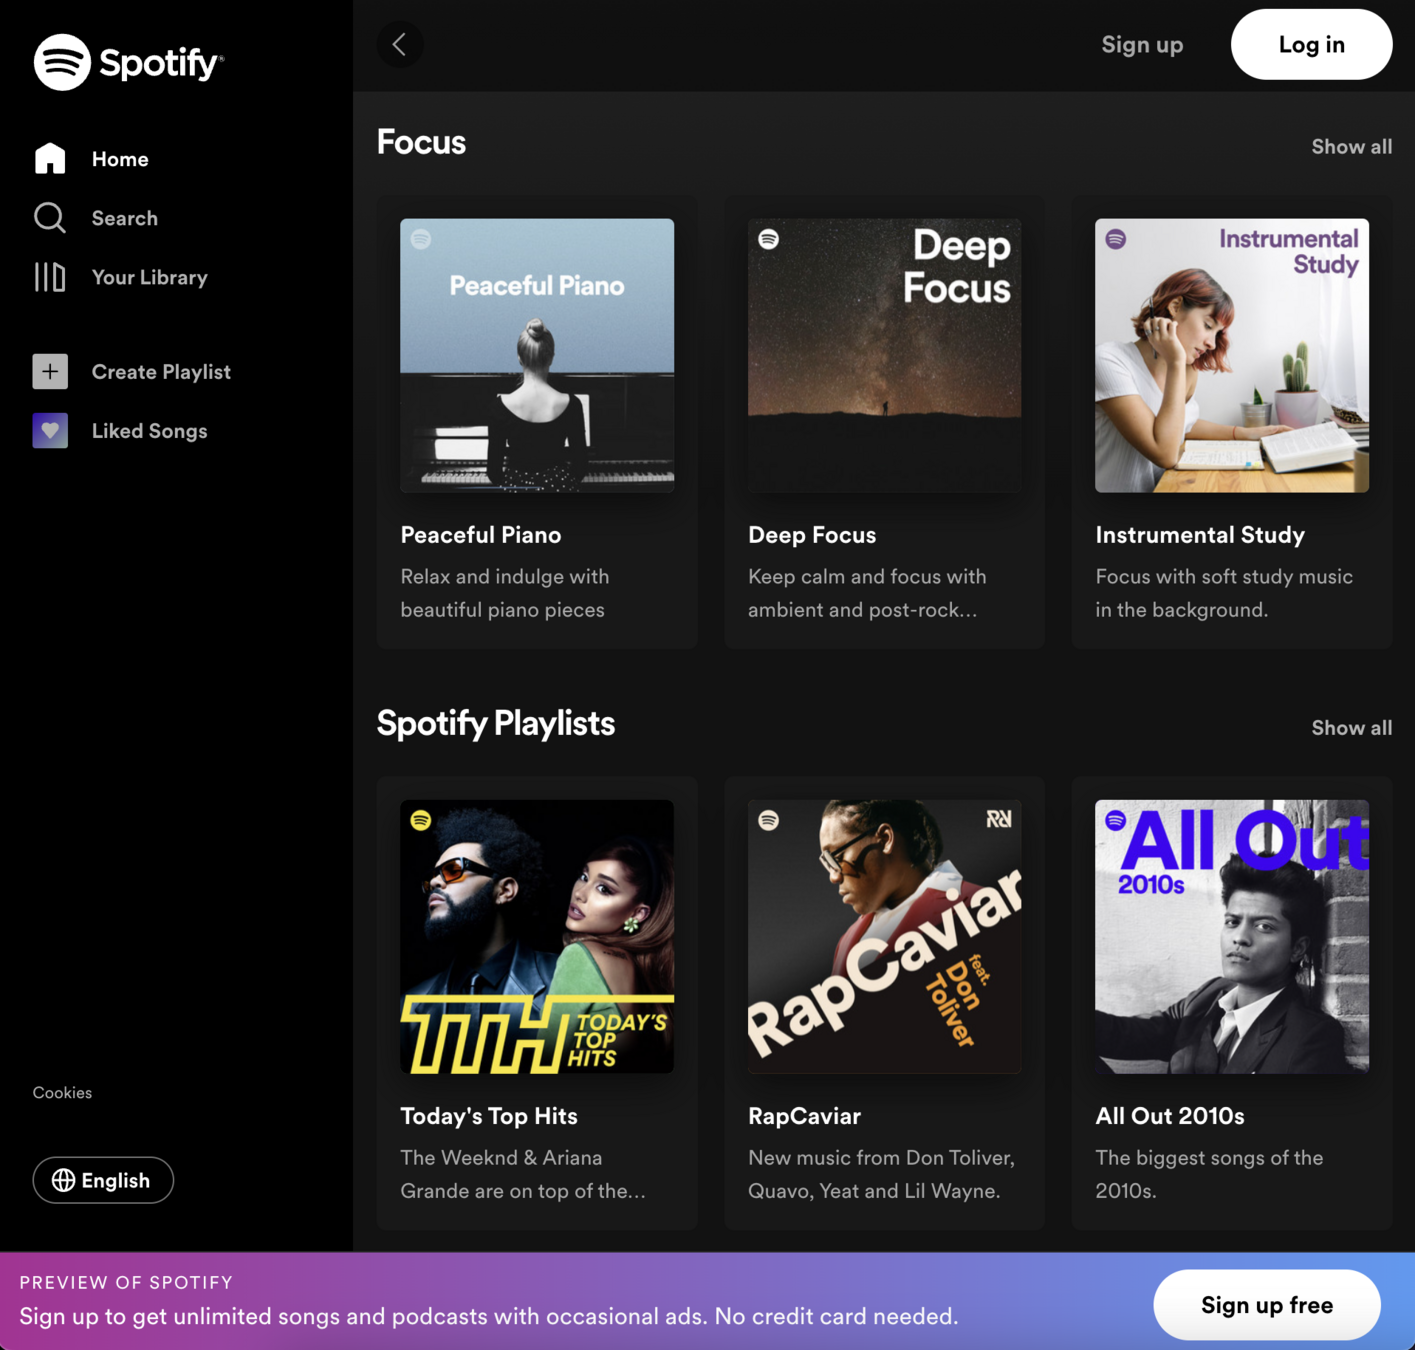Screen dimensions: 1415x1350
Task: Click the Liked Songs heart icon
Action: tap(50, 431)
